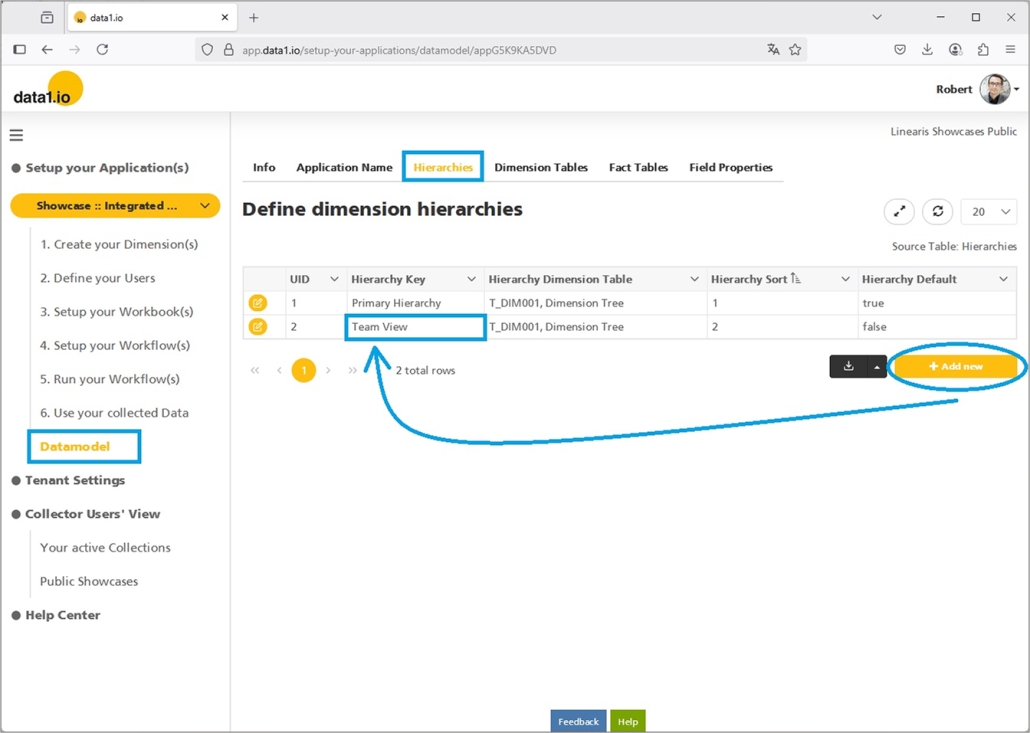1030x733 pixels.
Task: Open browser downloads panel
Action: 928,49
